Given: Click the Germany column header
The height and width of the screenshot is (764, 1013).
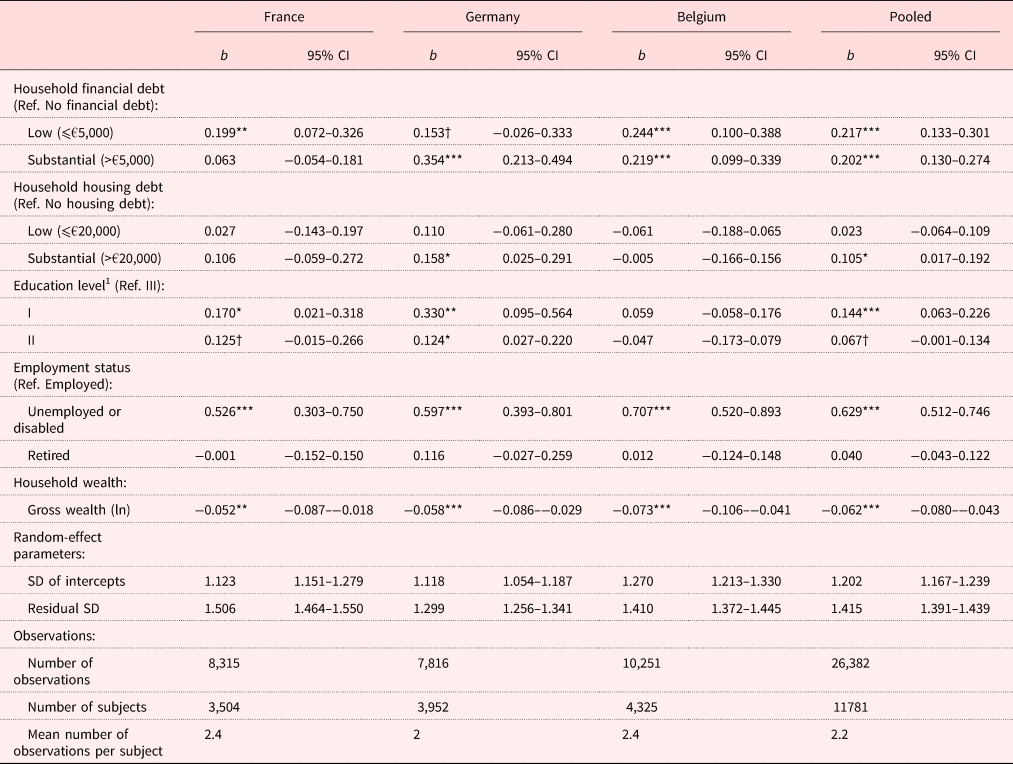Looking at the screenshot, I should click(492, 17).
